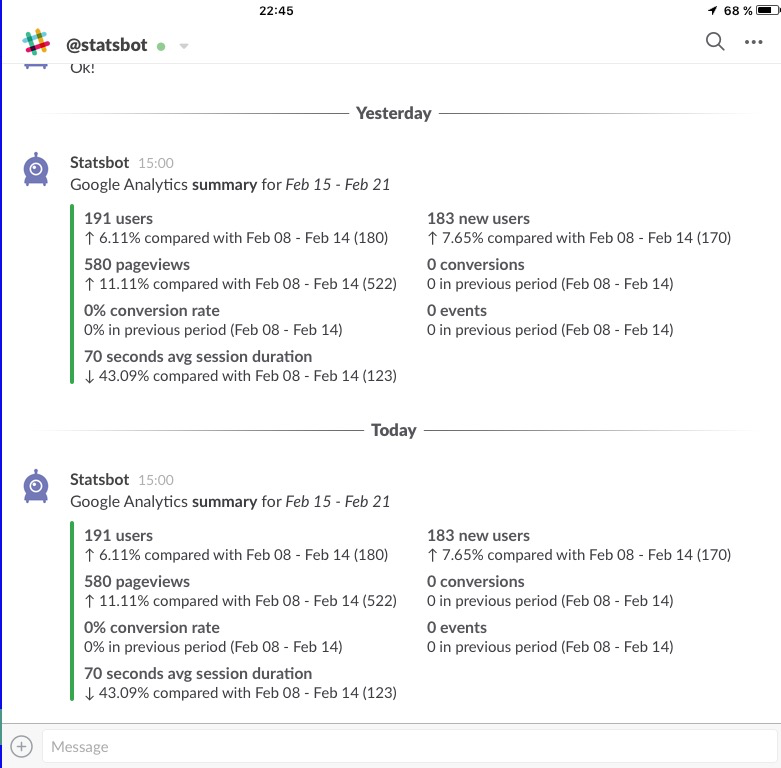Tap the 191 users stat in today's summary
The width and height of the screenshot is (781, 768).
119,535
